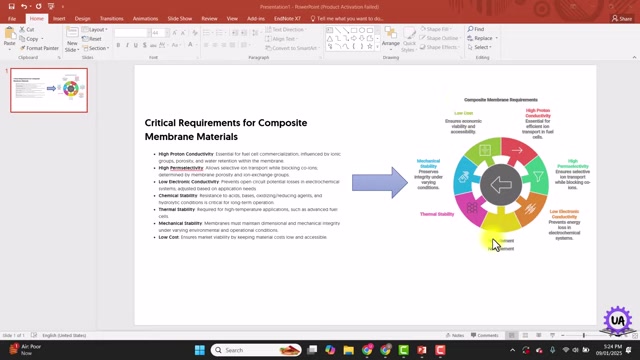The image size is (640, 360).
Task: Toggle Strikethrough formatting
Action: pyautogui.click(x=153, y=45)
